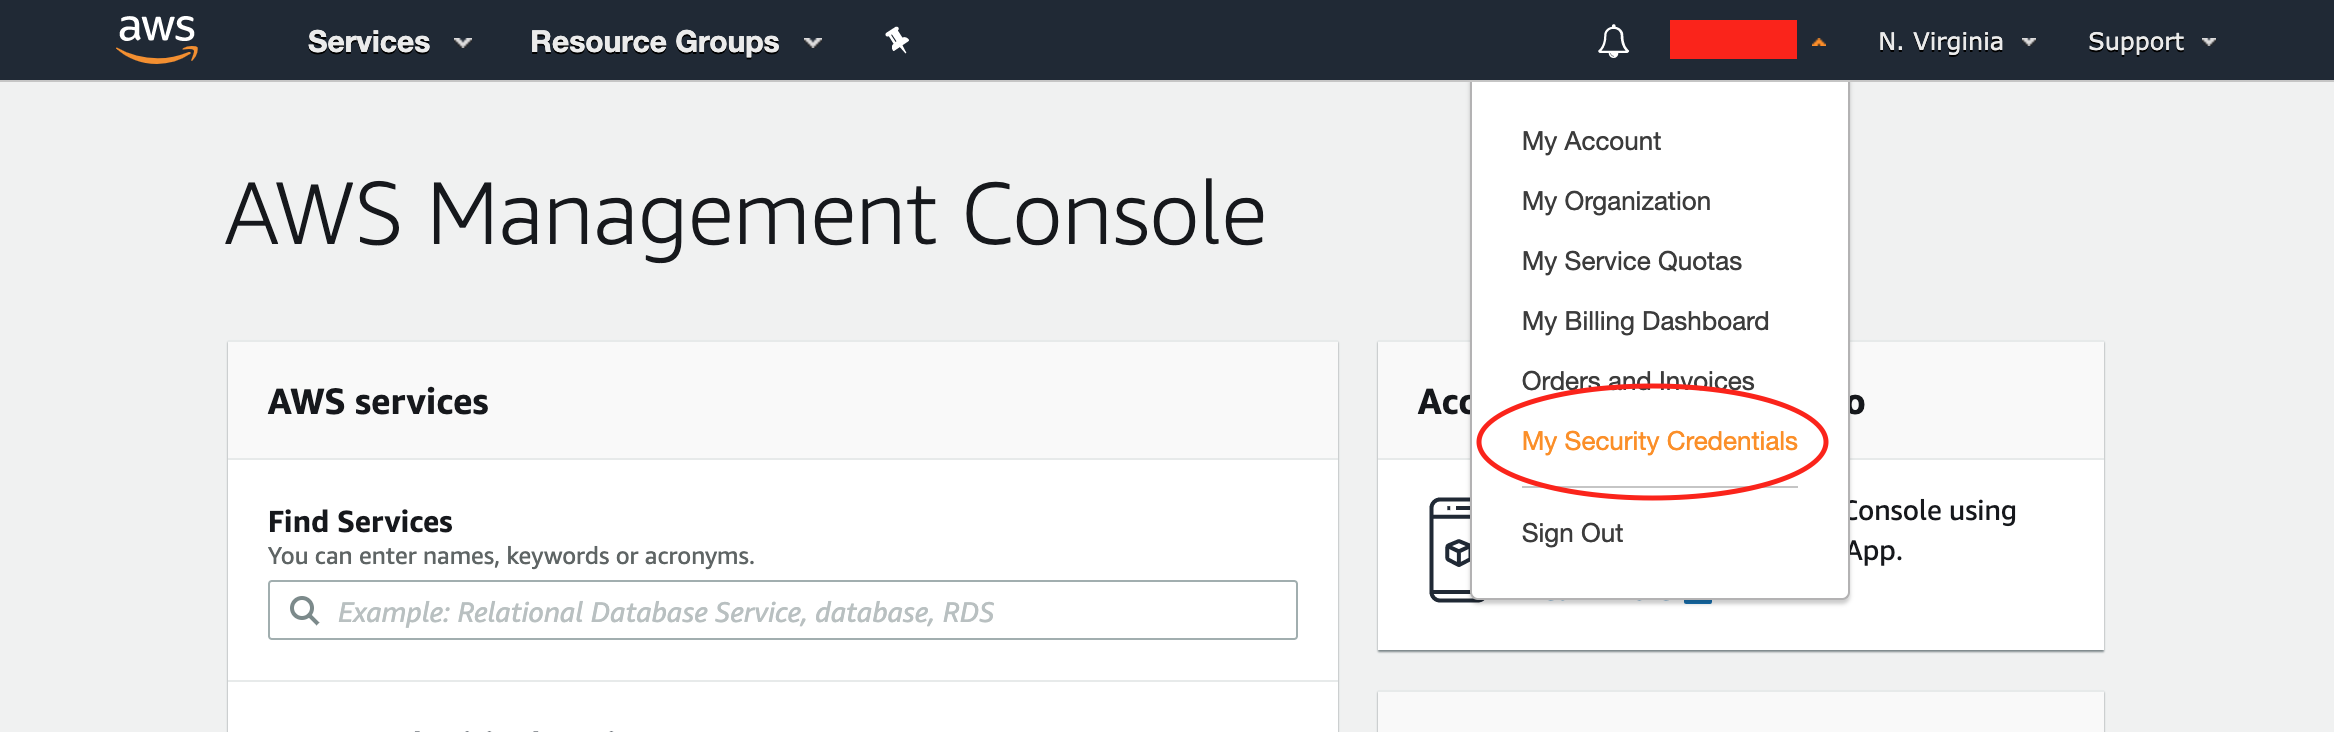2334x732 pixels.
Task: Expand the Resource Groups dropdown
Action: click(x=676, y=42)
